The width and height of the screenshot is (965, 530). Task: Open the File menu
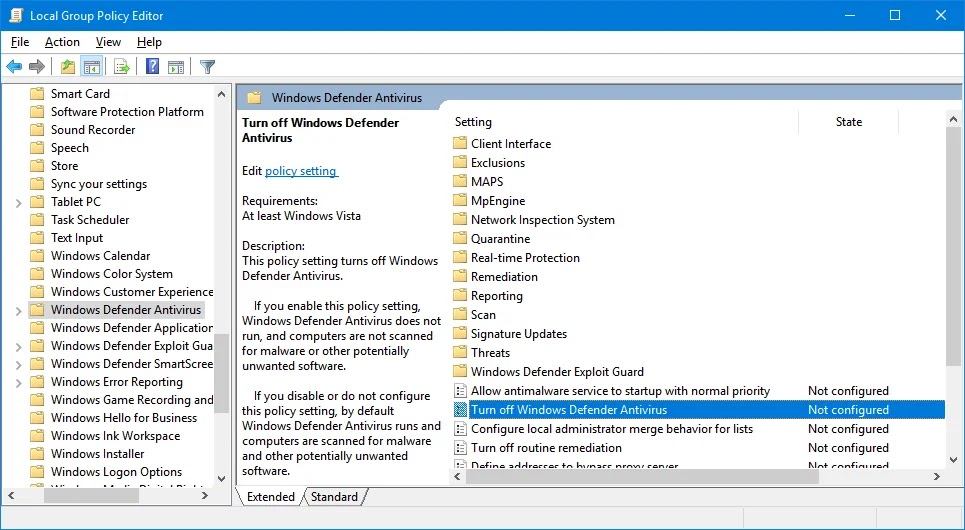click(x=20, y=42)
